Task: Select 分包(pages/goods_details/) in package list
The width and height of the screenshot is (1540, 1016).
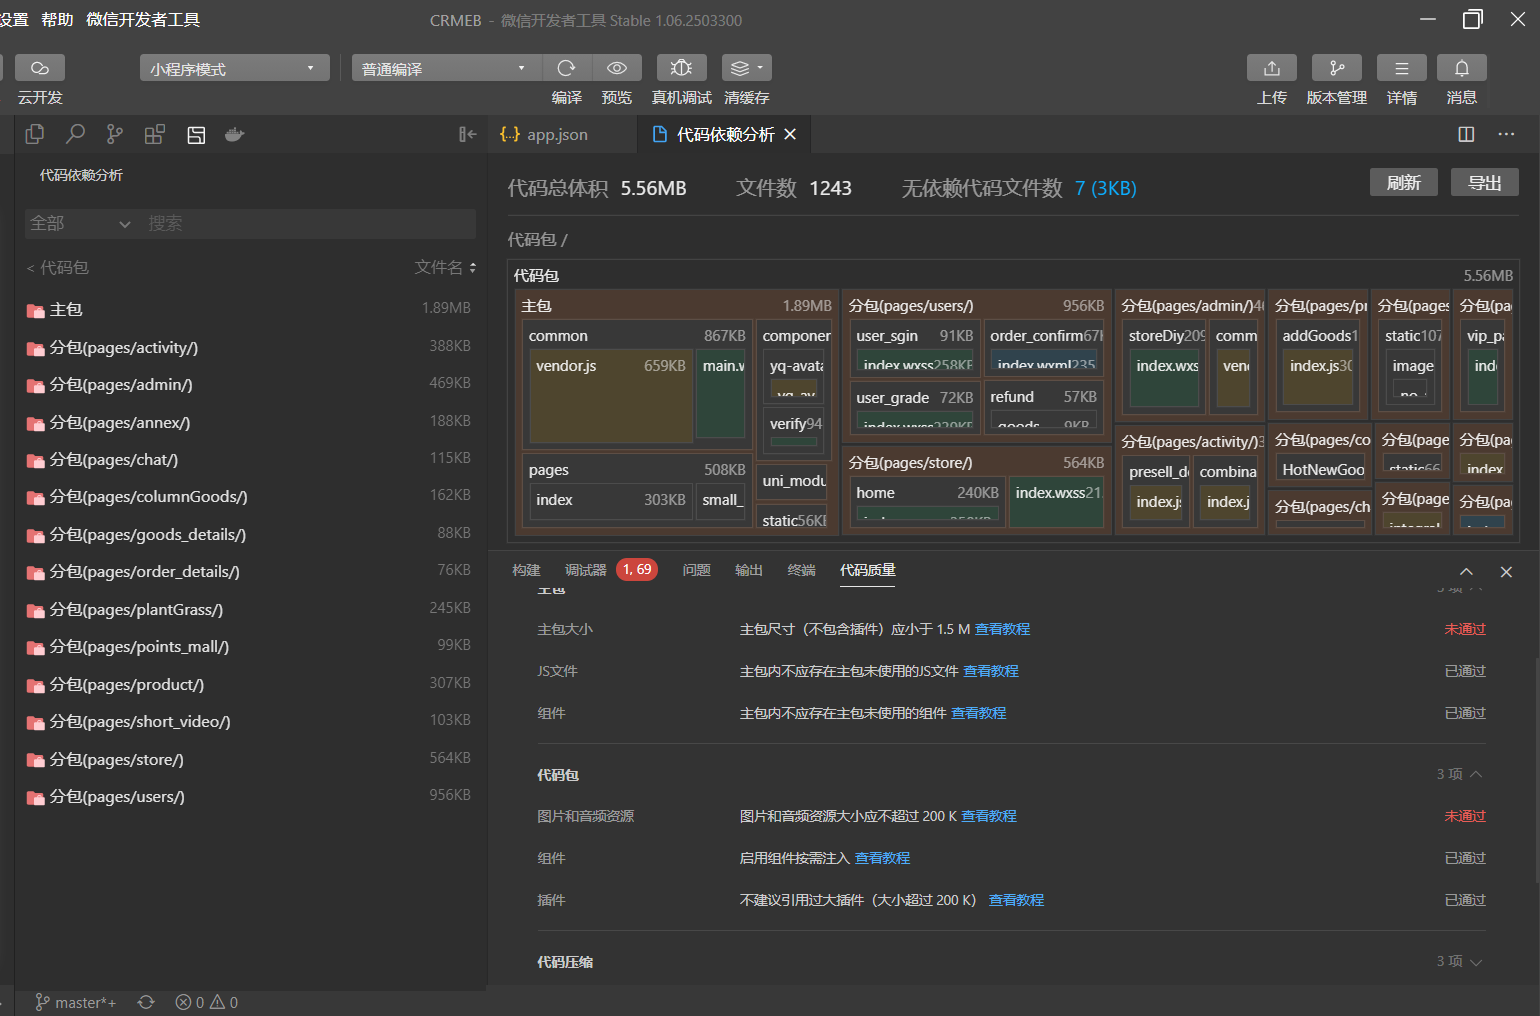Action: (248, 534)
